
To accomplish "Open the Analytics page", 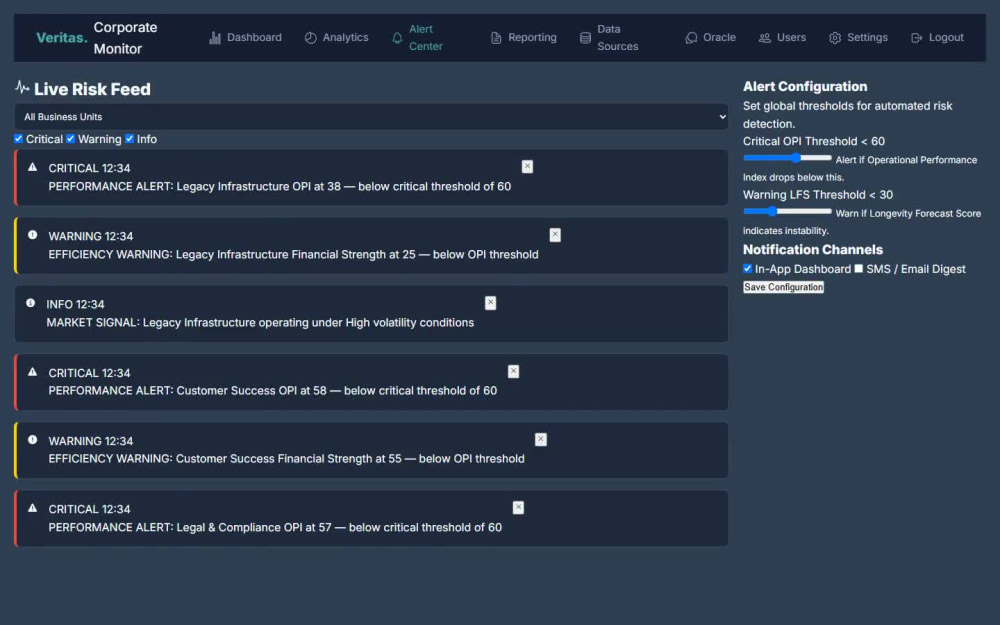I will pos(337,38).
